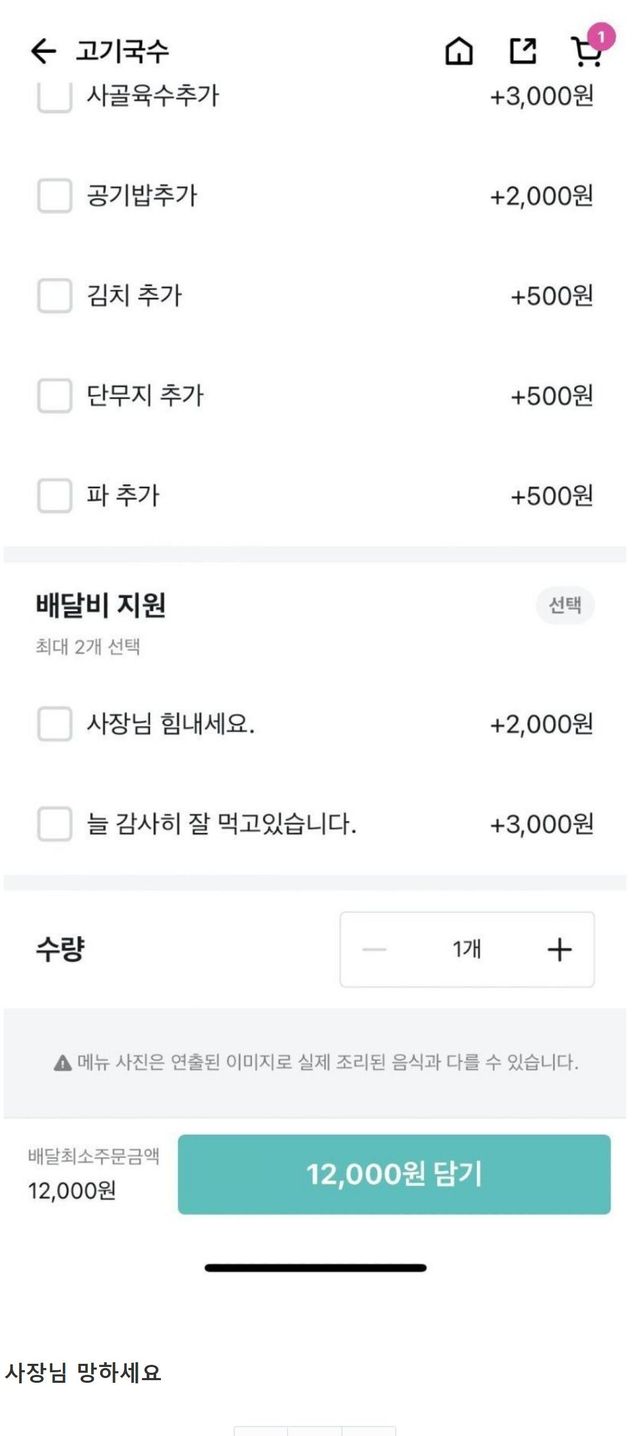Check the 사골육수추가 option
The height and width of the screenshot is (1436, 640).
tap(55, 97)
